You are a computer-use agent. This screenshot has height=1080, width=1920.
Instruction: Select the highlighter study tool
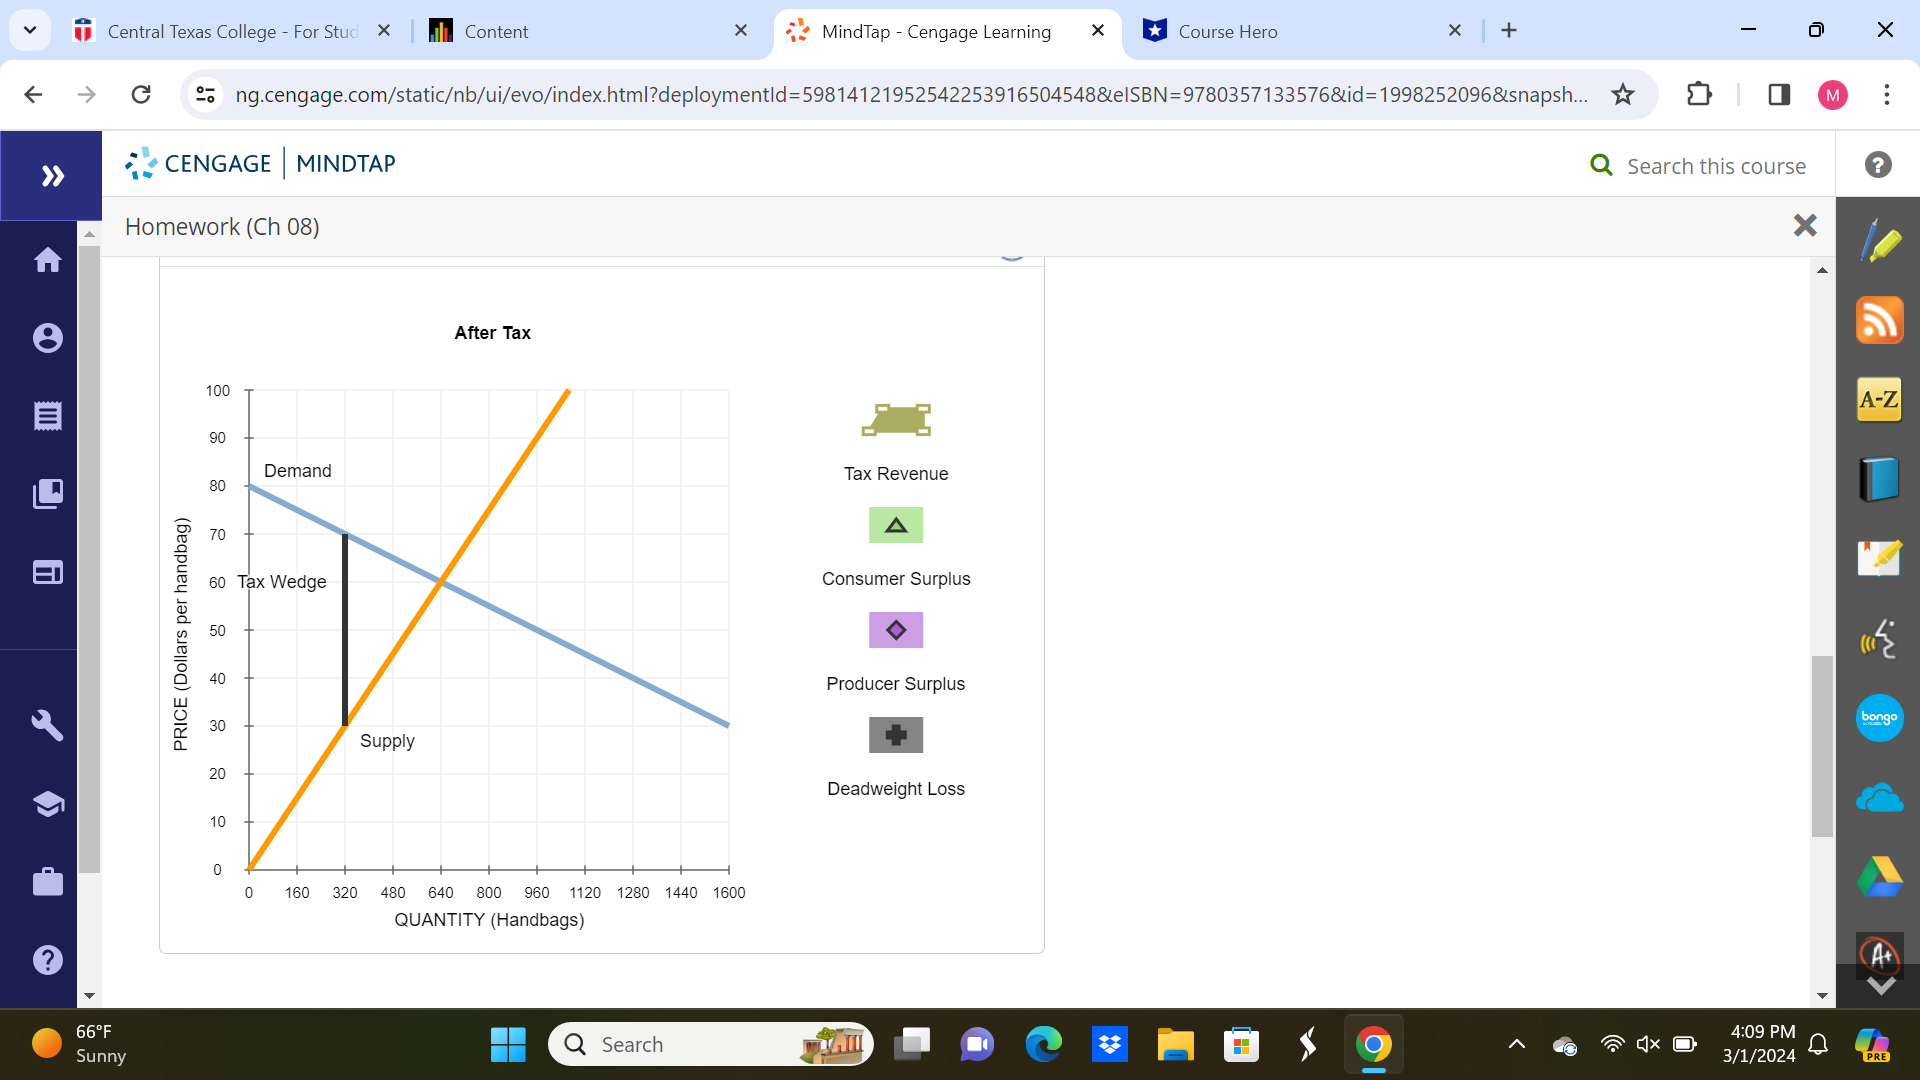click(1879, 240)
